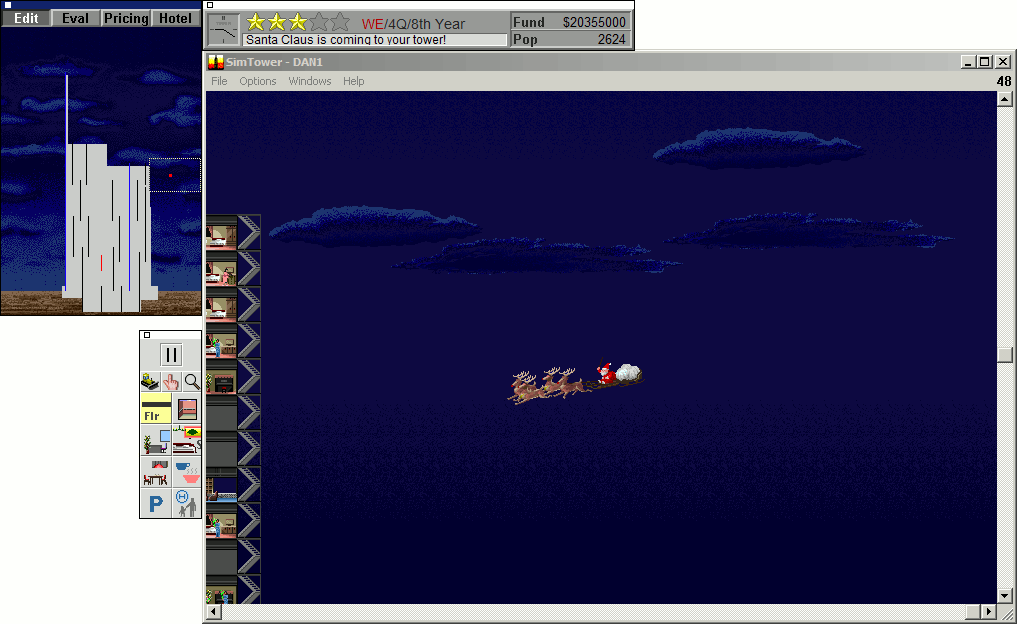Pause the game with the pause button
1017x624 pixels.
point(171,355)
